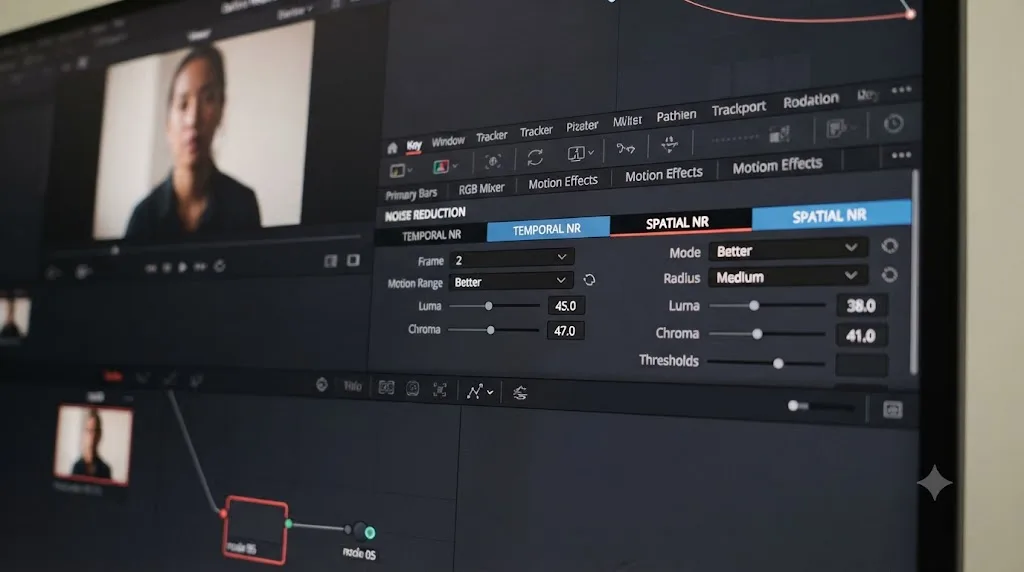
Task: Open the Primary Bars tab
Action: point(411,194)
